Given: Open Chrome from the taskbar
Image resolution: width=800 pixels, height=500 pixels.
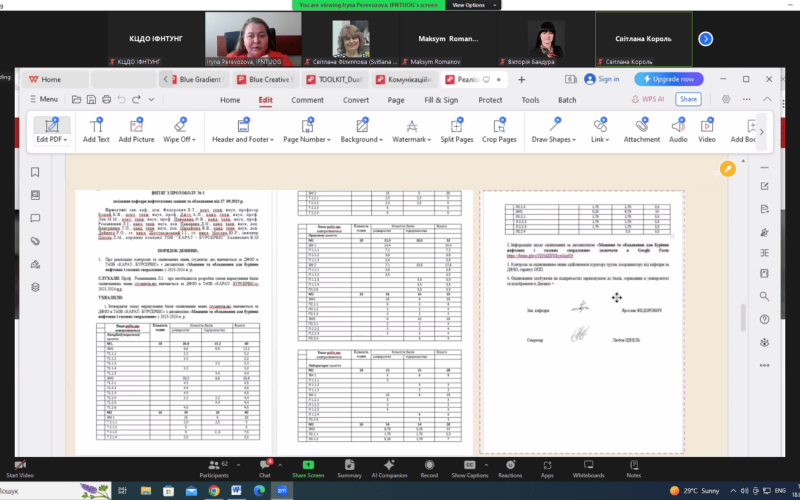Looking at the screenshot, I should point(214,491).
